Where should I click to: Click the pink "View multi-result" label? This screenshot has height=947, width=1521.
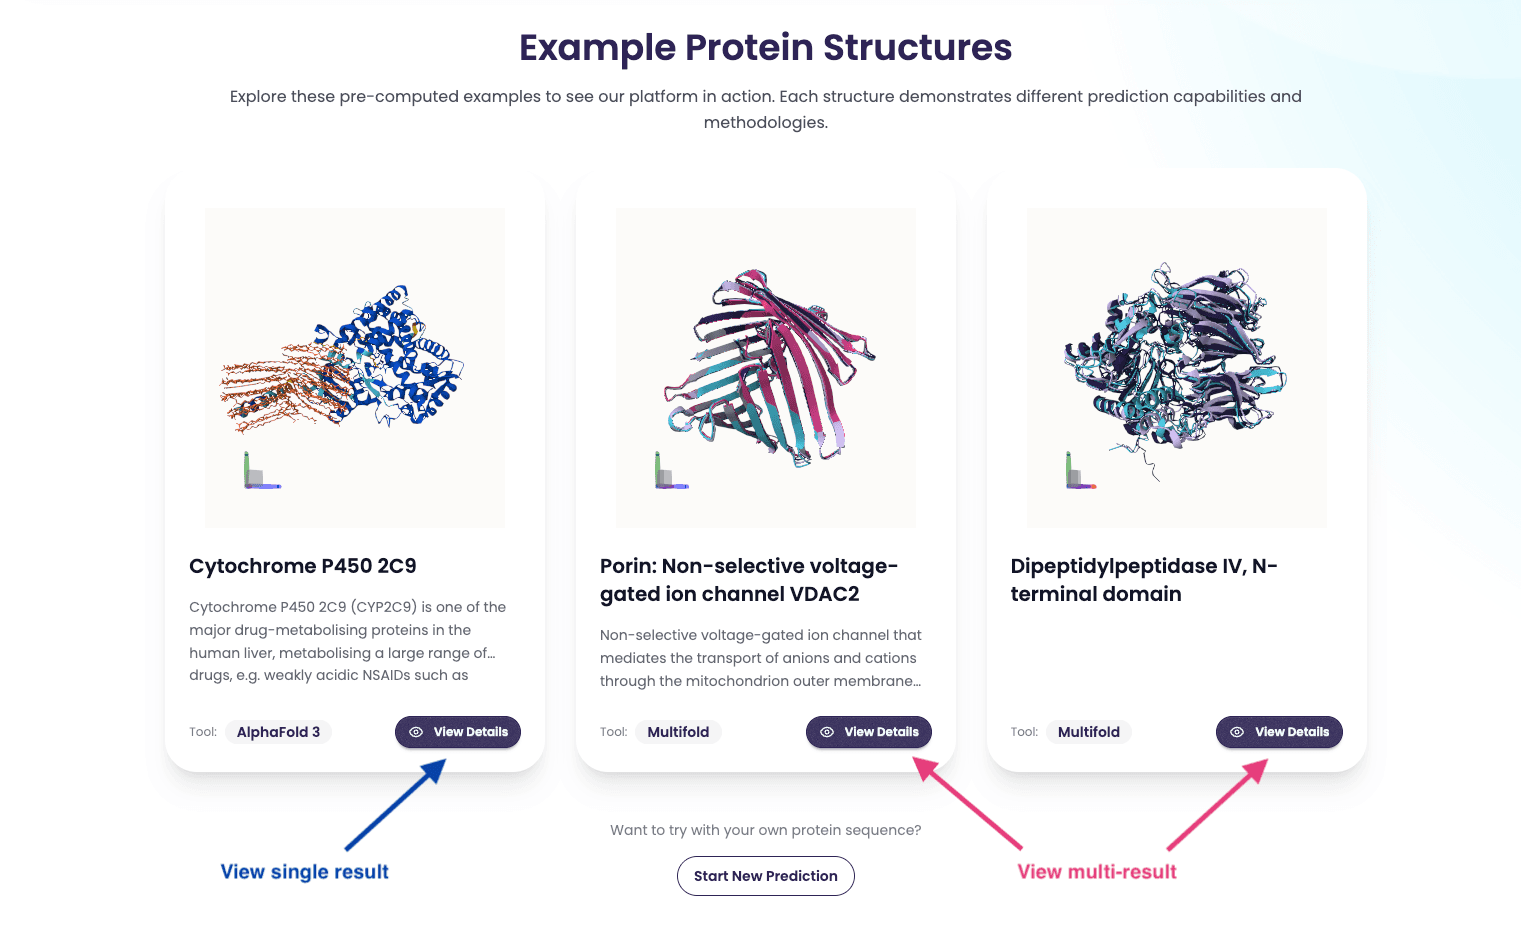(1097, 872)
